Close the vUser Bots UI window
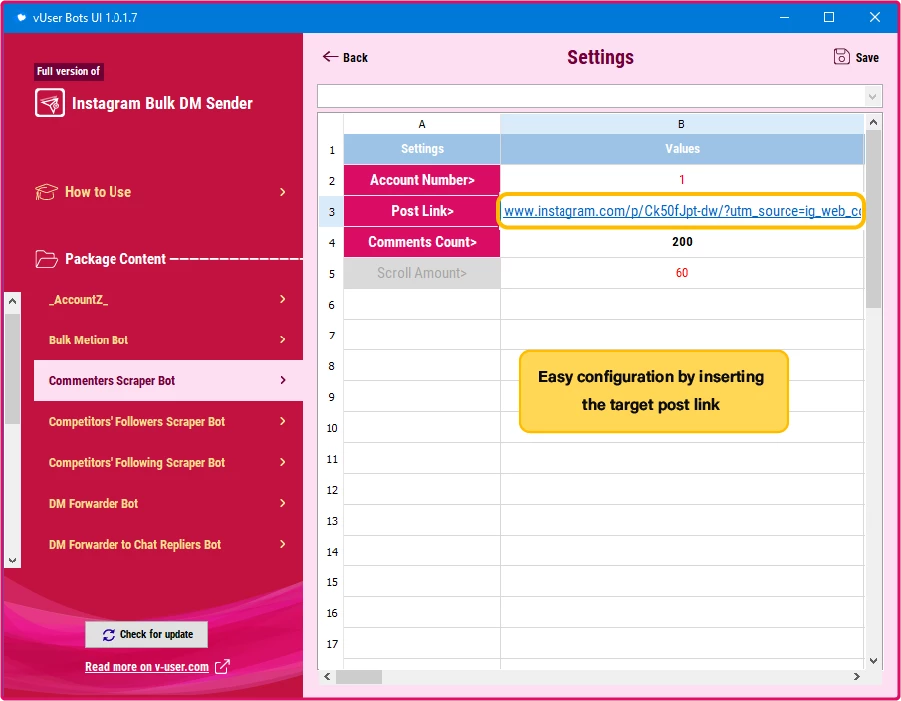 tap(874, 17)
